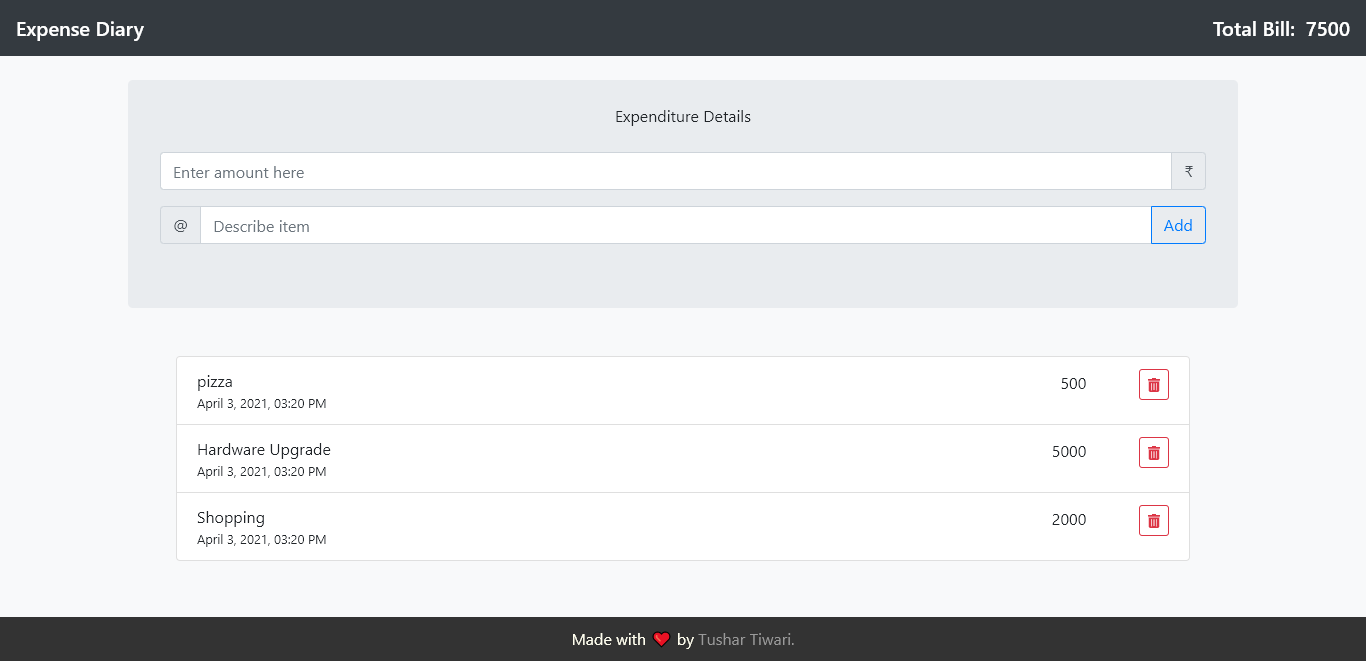The height and width of the screenshot is (663, 1366).
Task: Click the @ symbol beside item description
Action: click(x=180, y=225)
